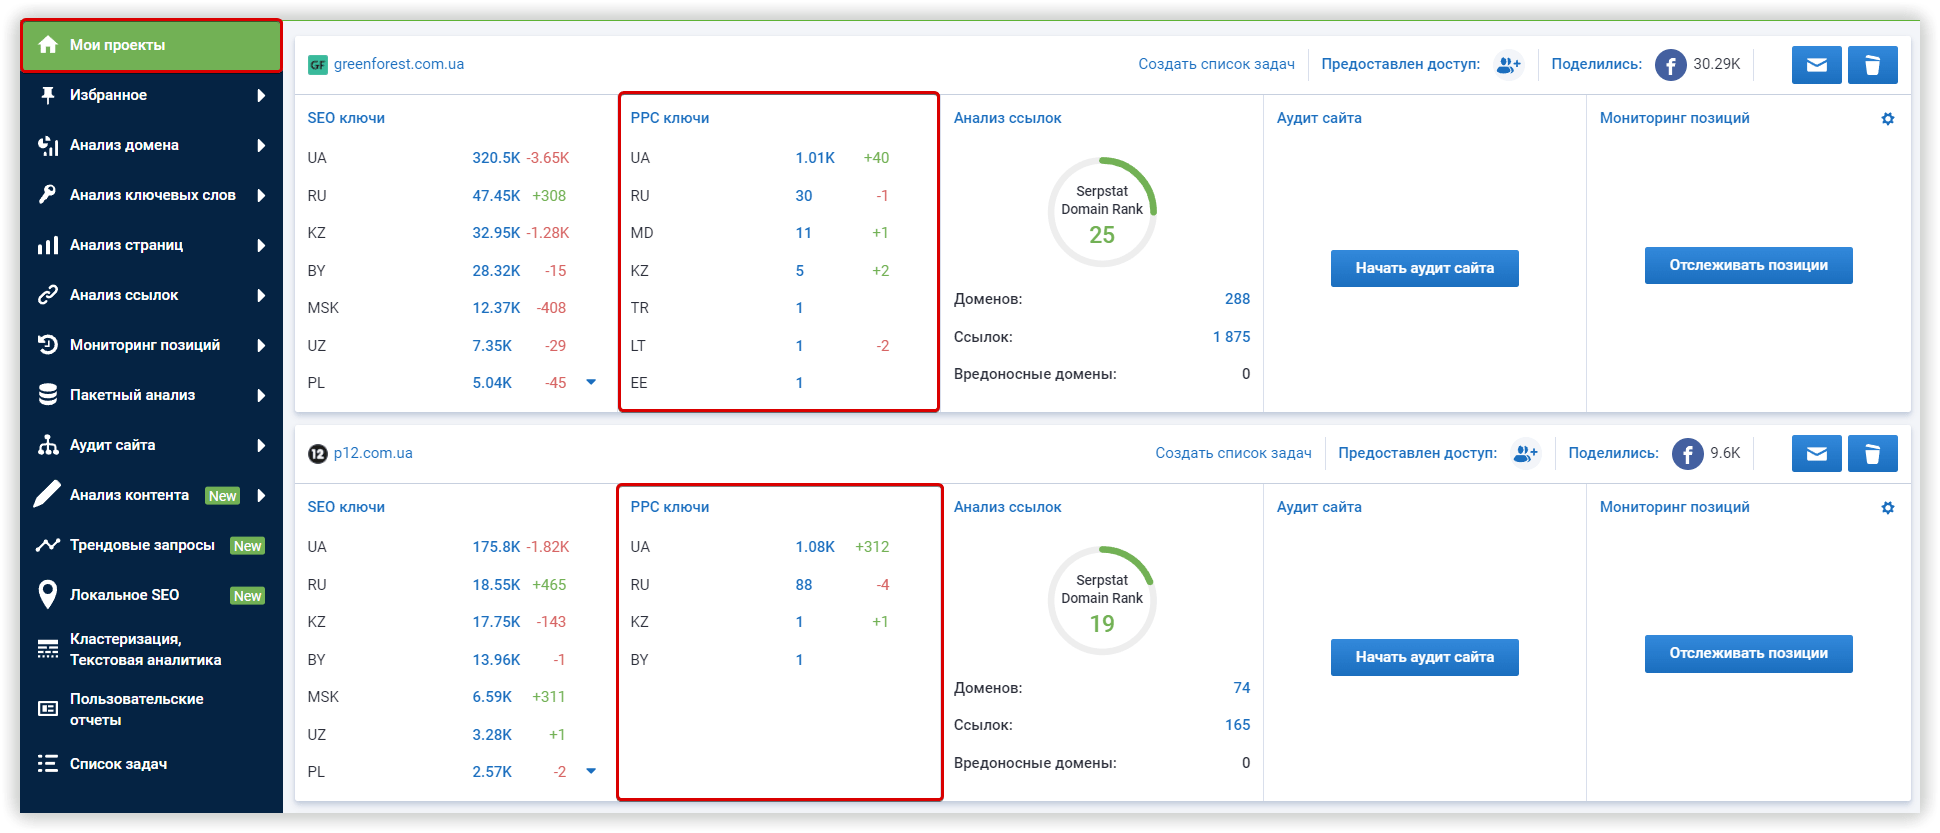Expand more SEO regions for greenforest.com.ua
The image size is (1940, 833).
(x=591, y=382)
